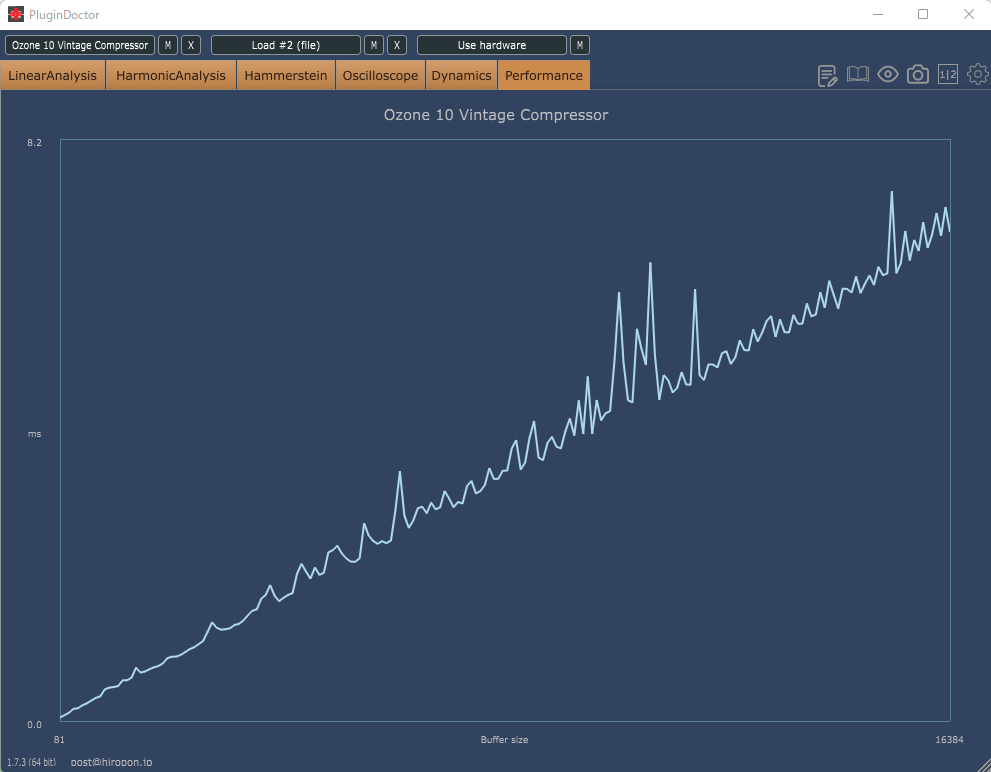
Task: Switch to LinearAnalysis tab
Action: (52, 75)
